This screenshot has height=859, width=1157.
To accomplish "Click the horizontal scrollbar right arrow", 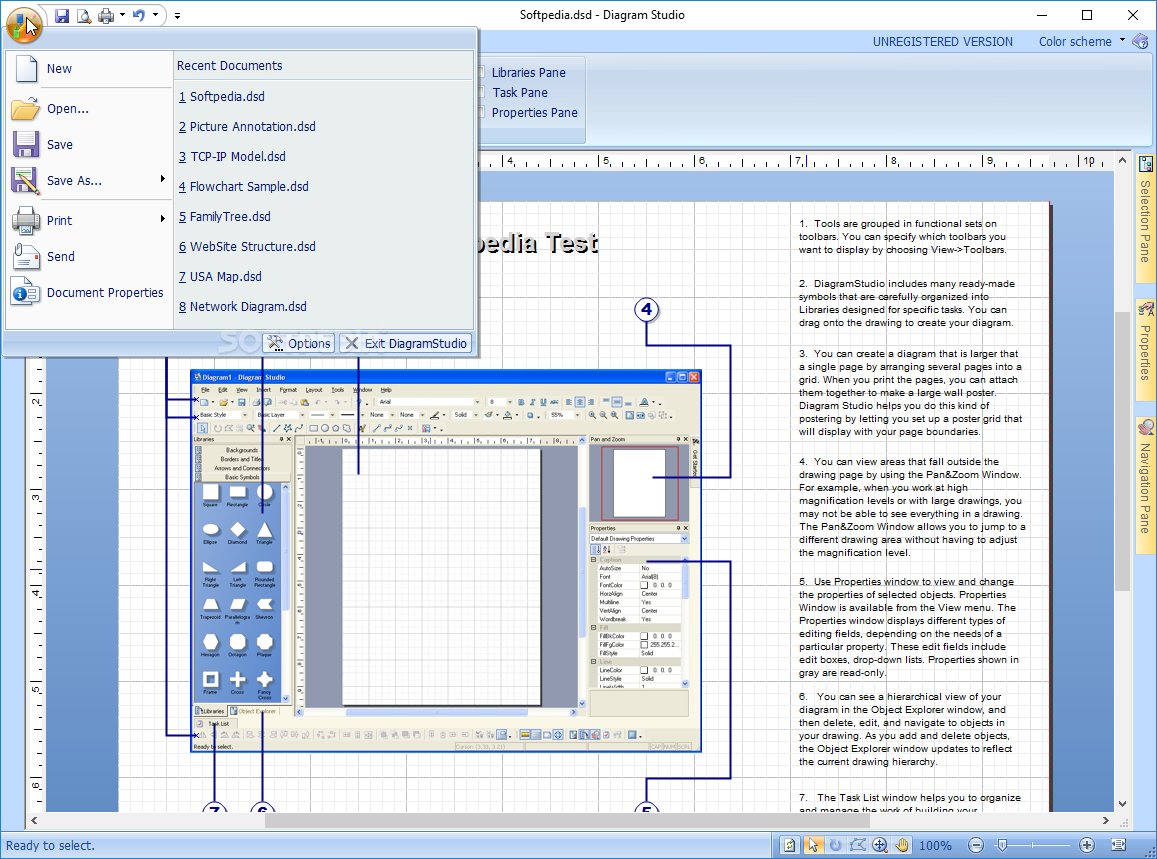I will coord(1105,820).
